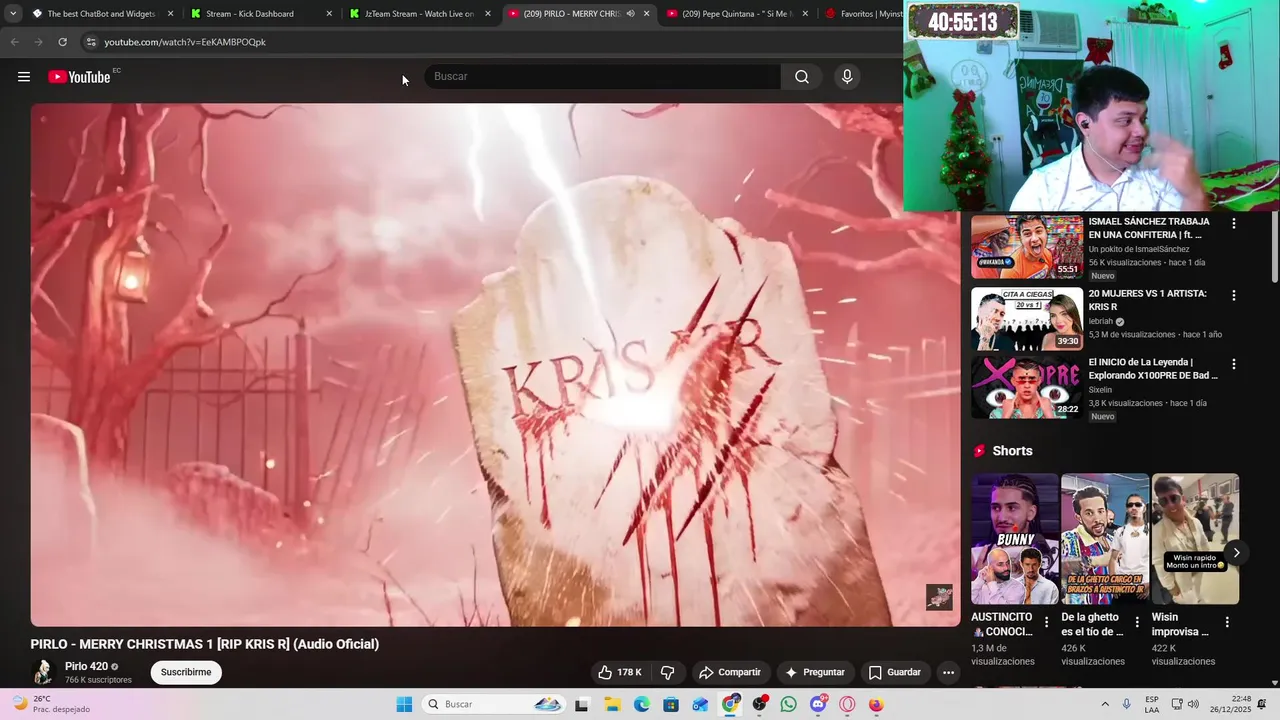Switch to Stream - Kick Dashboard tab

coord(261,14)
